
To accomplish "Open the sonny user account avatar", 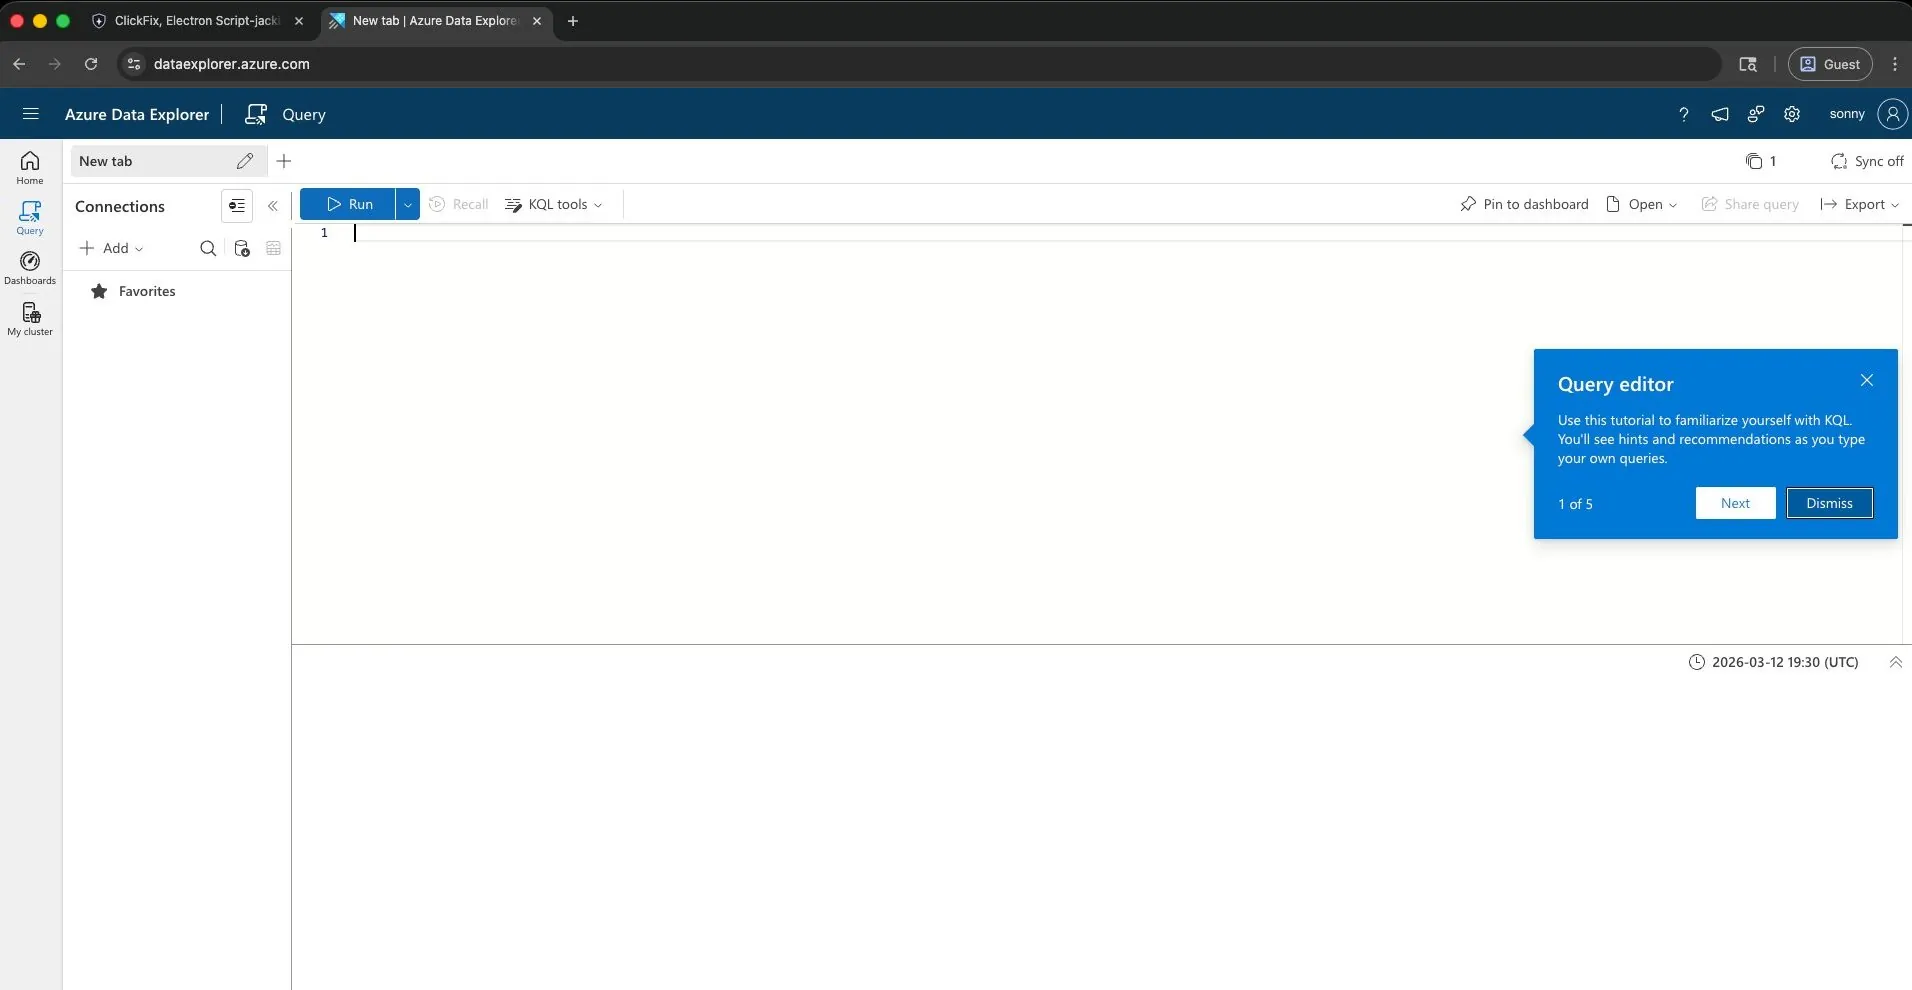I will click(x=1893, y=114).
